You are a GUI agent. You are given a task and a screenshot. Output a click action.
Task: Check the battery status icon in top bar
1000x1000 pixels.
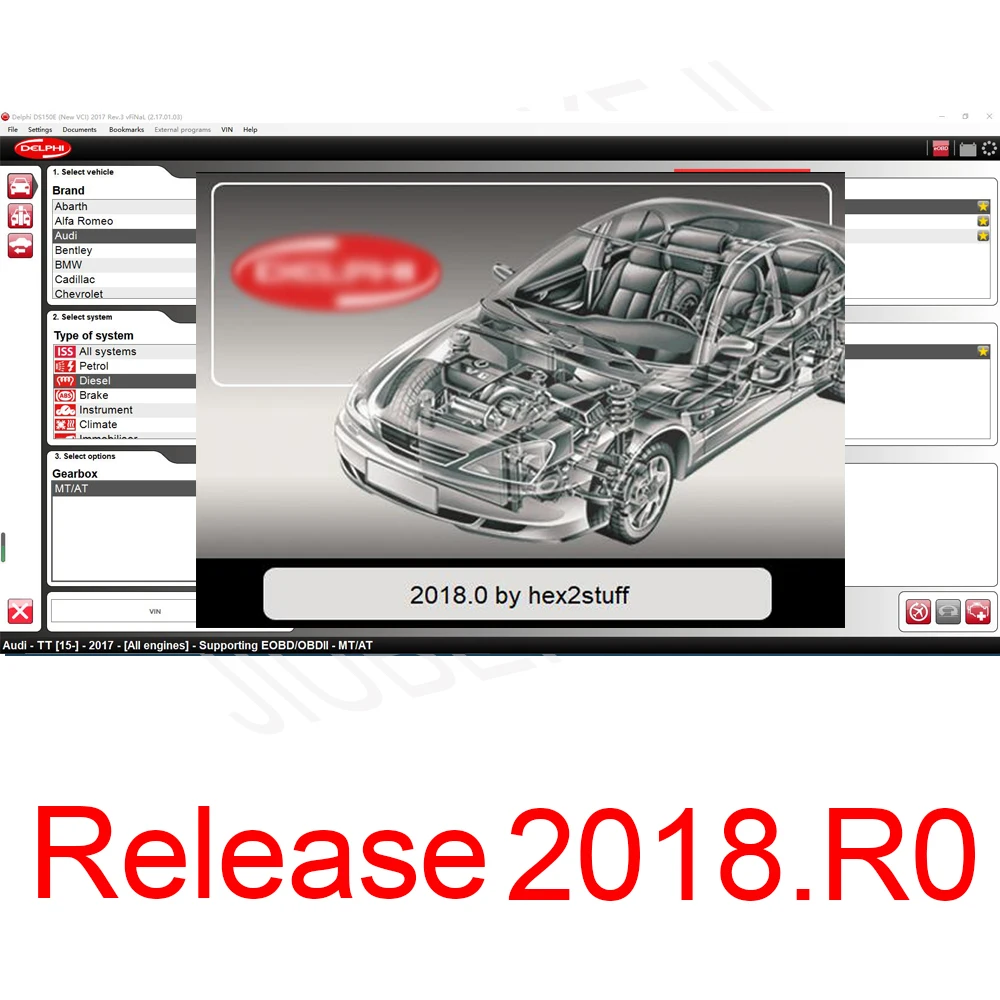pos(967,149)
